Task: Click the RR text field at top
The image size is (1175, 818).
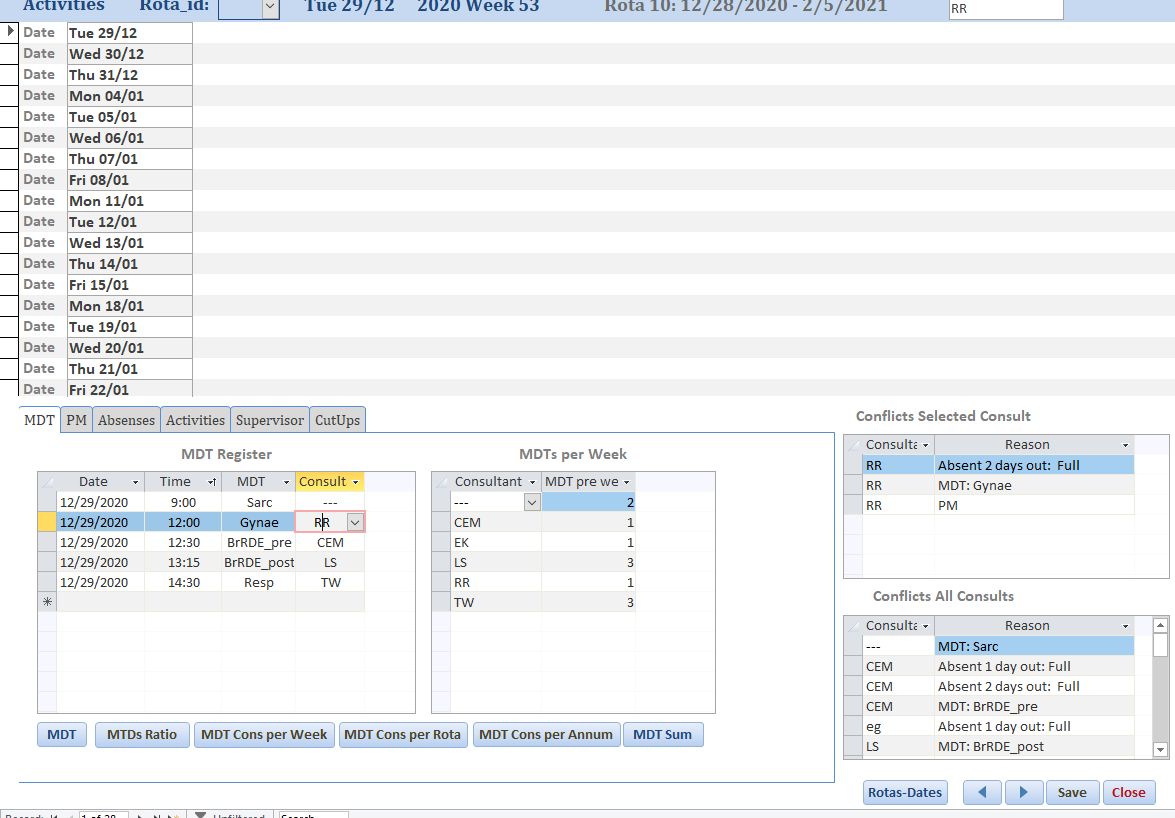Action: (1004, 8)
